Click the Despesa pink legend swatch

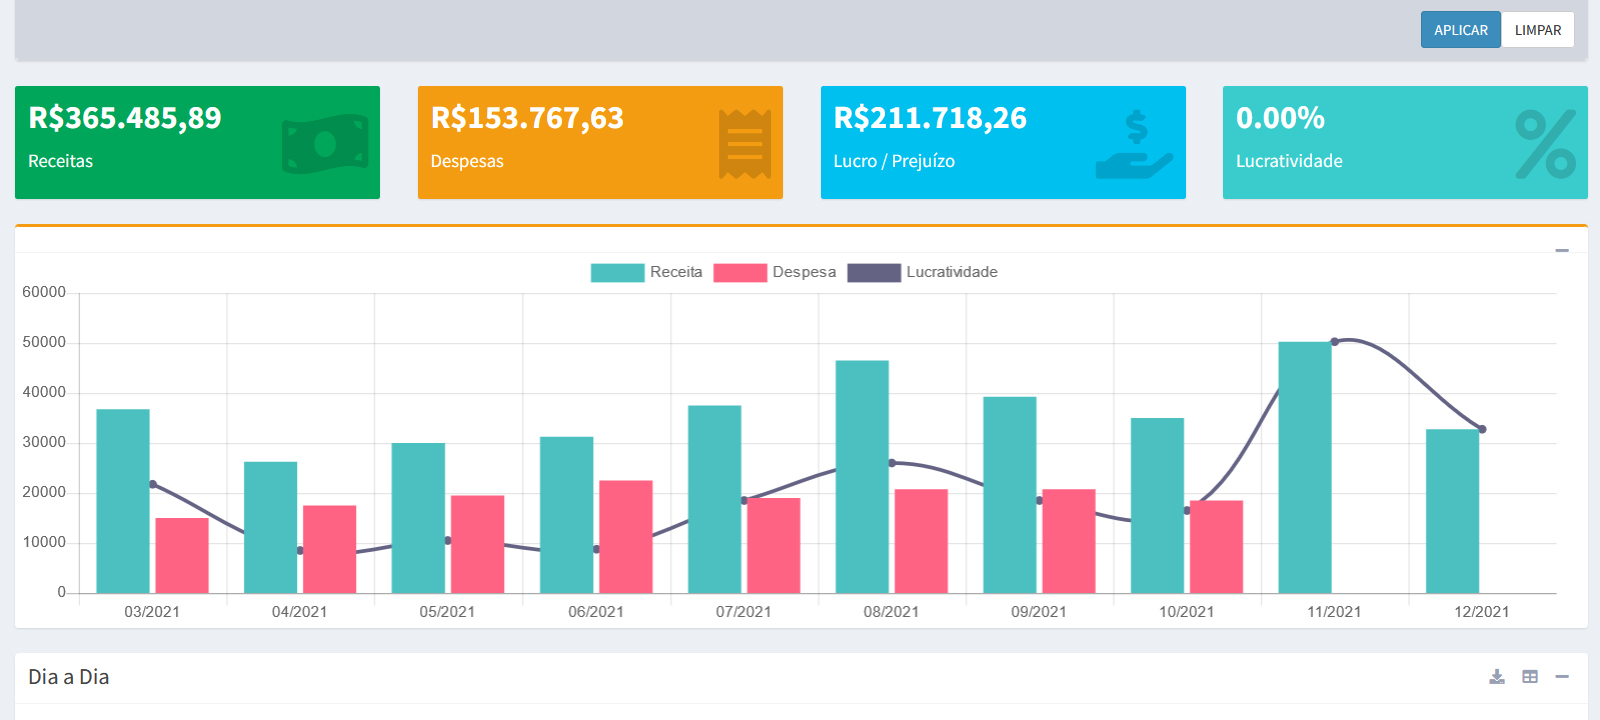740,273
